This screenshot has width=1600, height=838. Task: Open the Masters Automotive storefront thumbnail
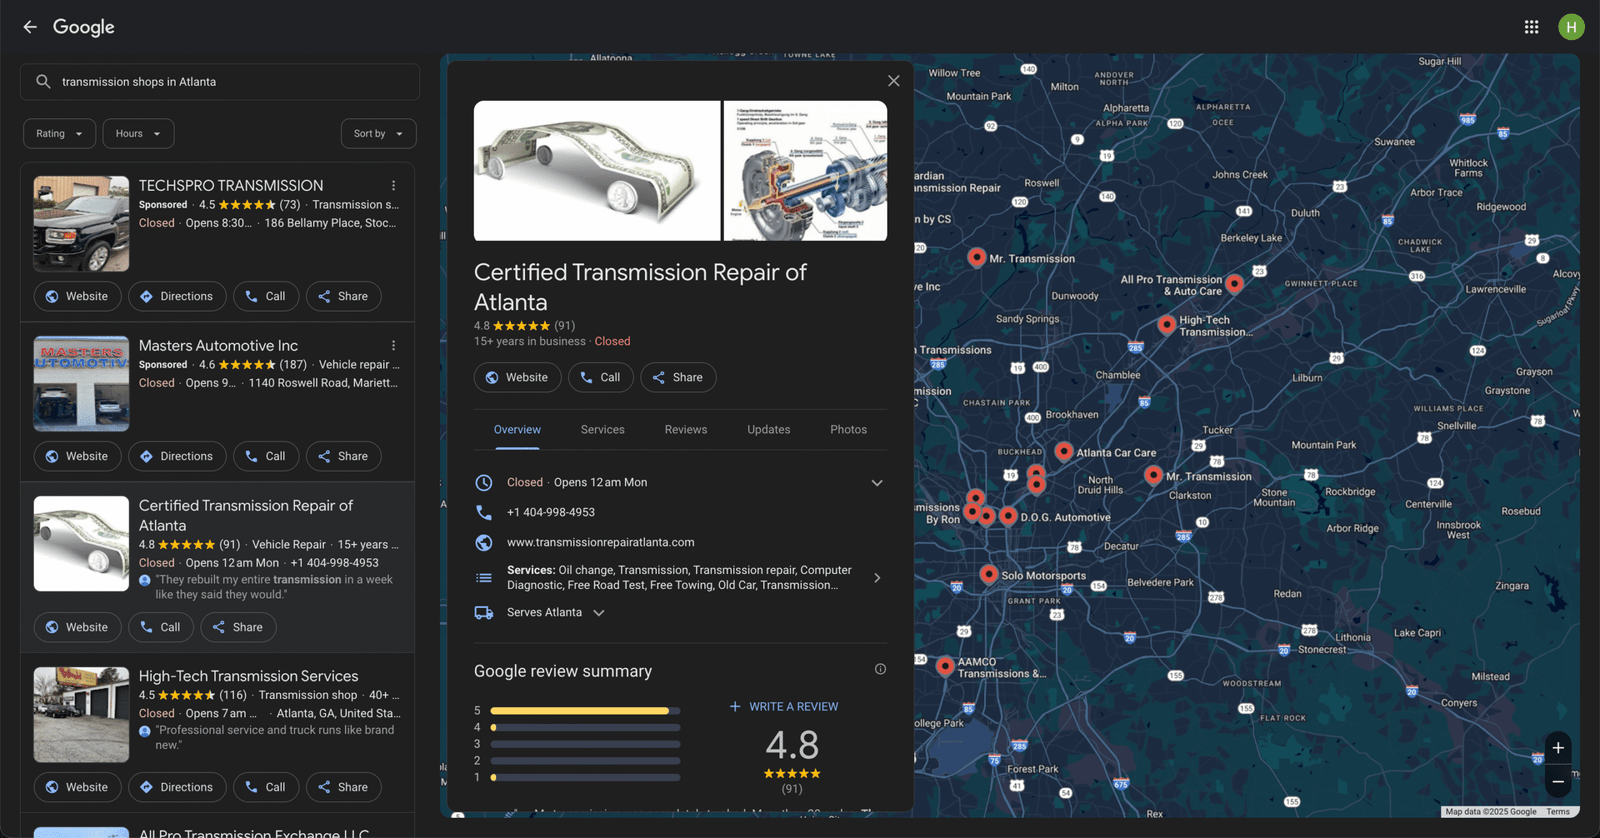(81, 384)
